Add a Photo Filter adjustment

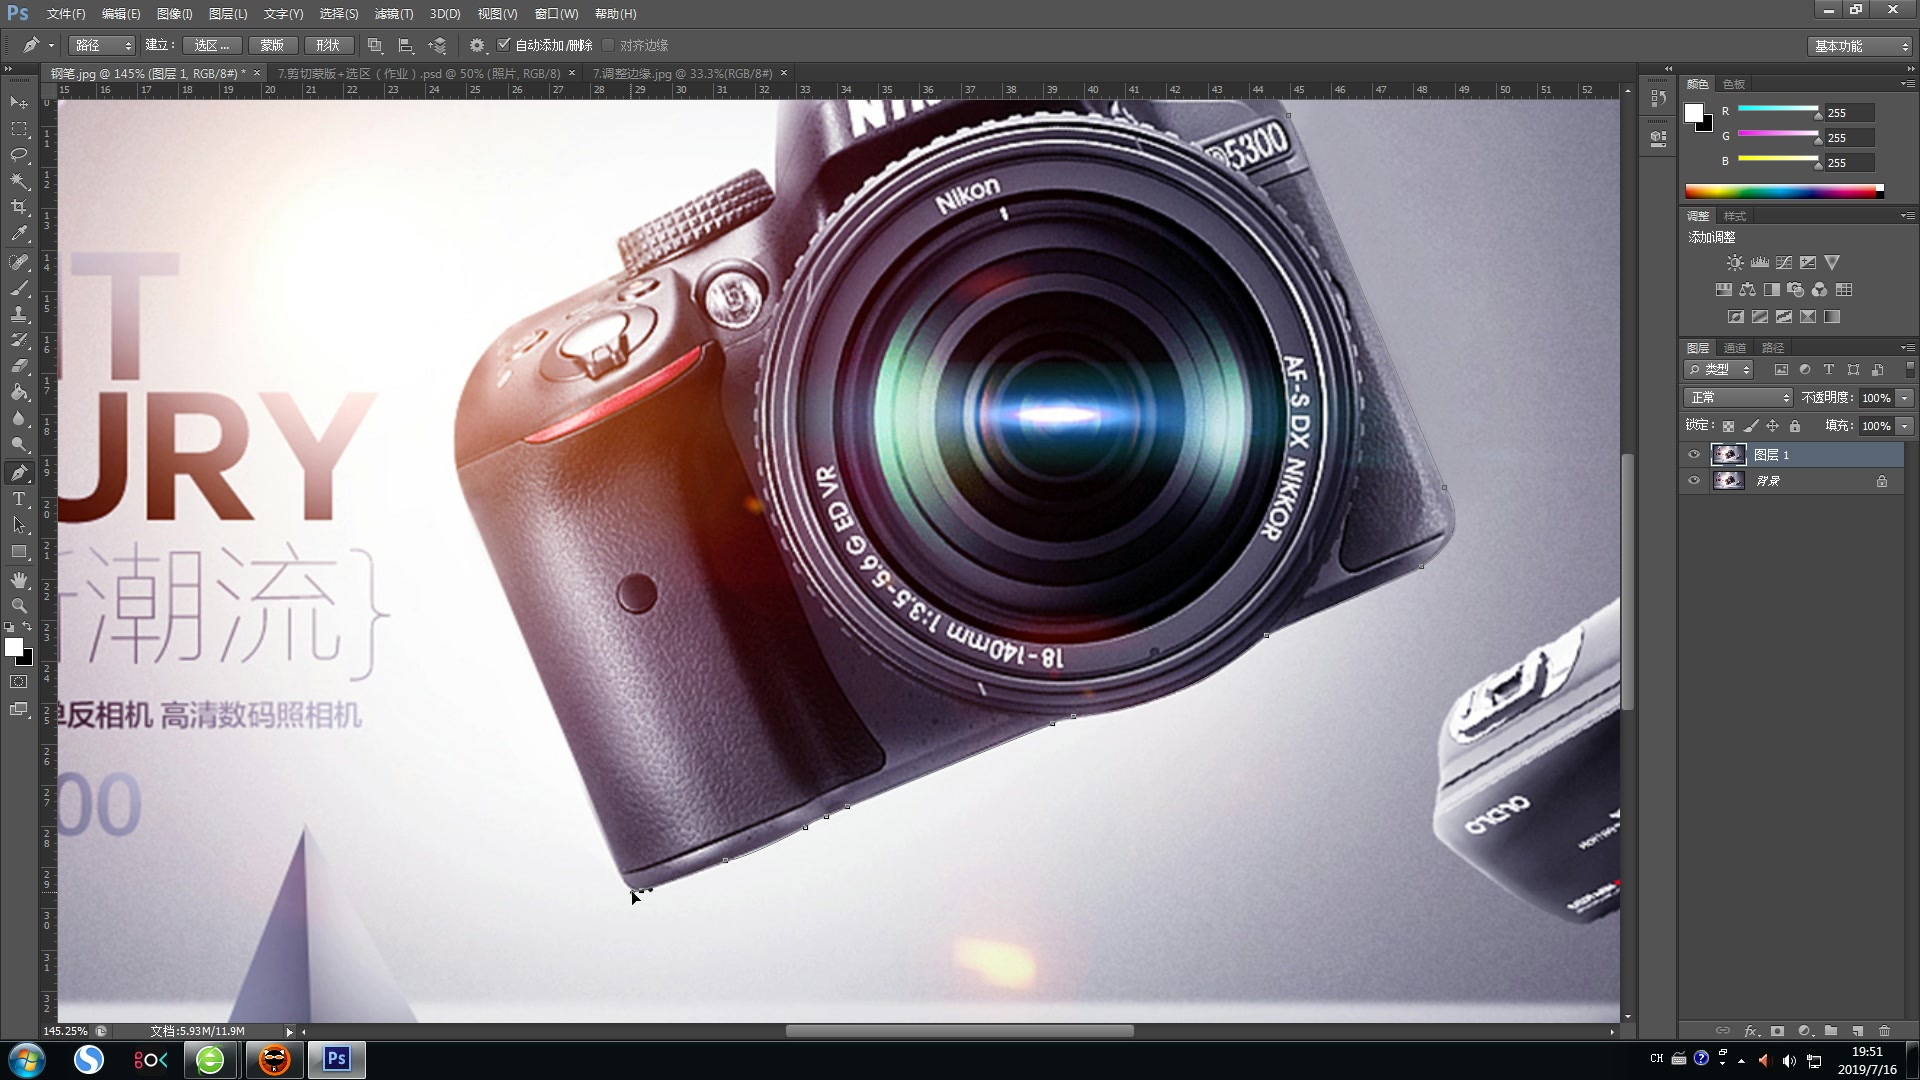click(x=1795, y=290)
